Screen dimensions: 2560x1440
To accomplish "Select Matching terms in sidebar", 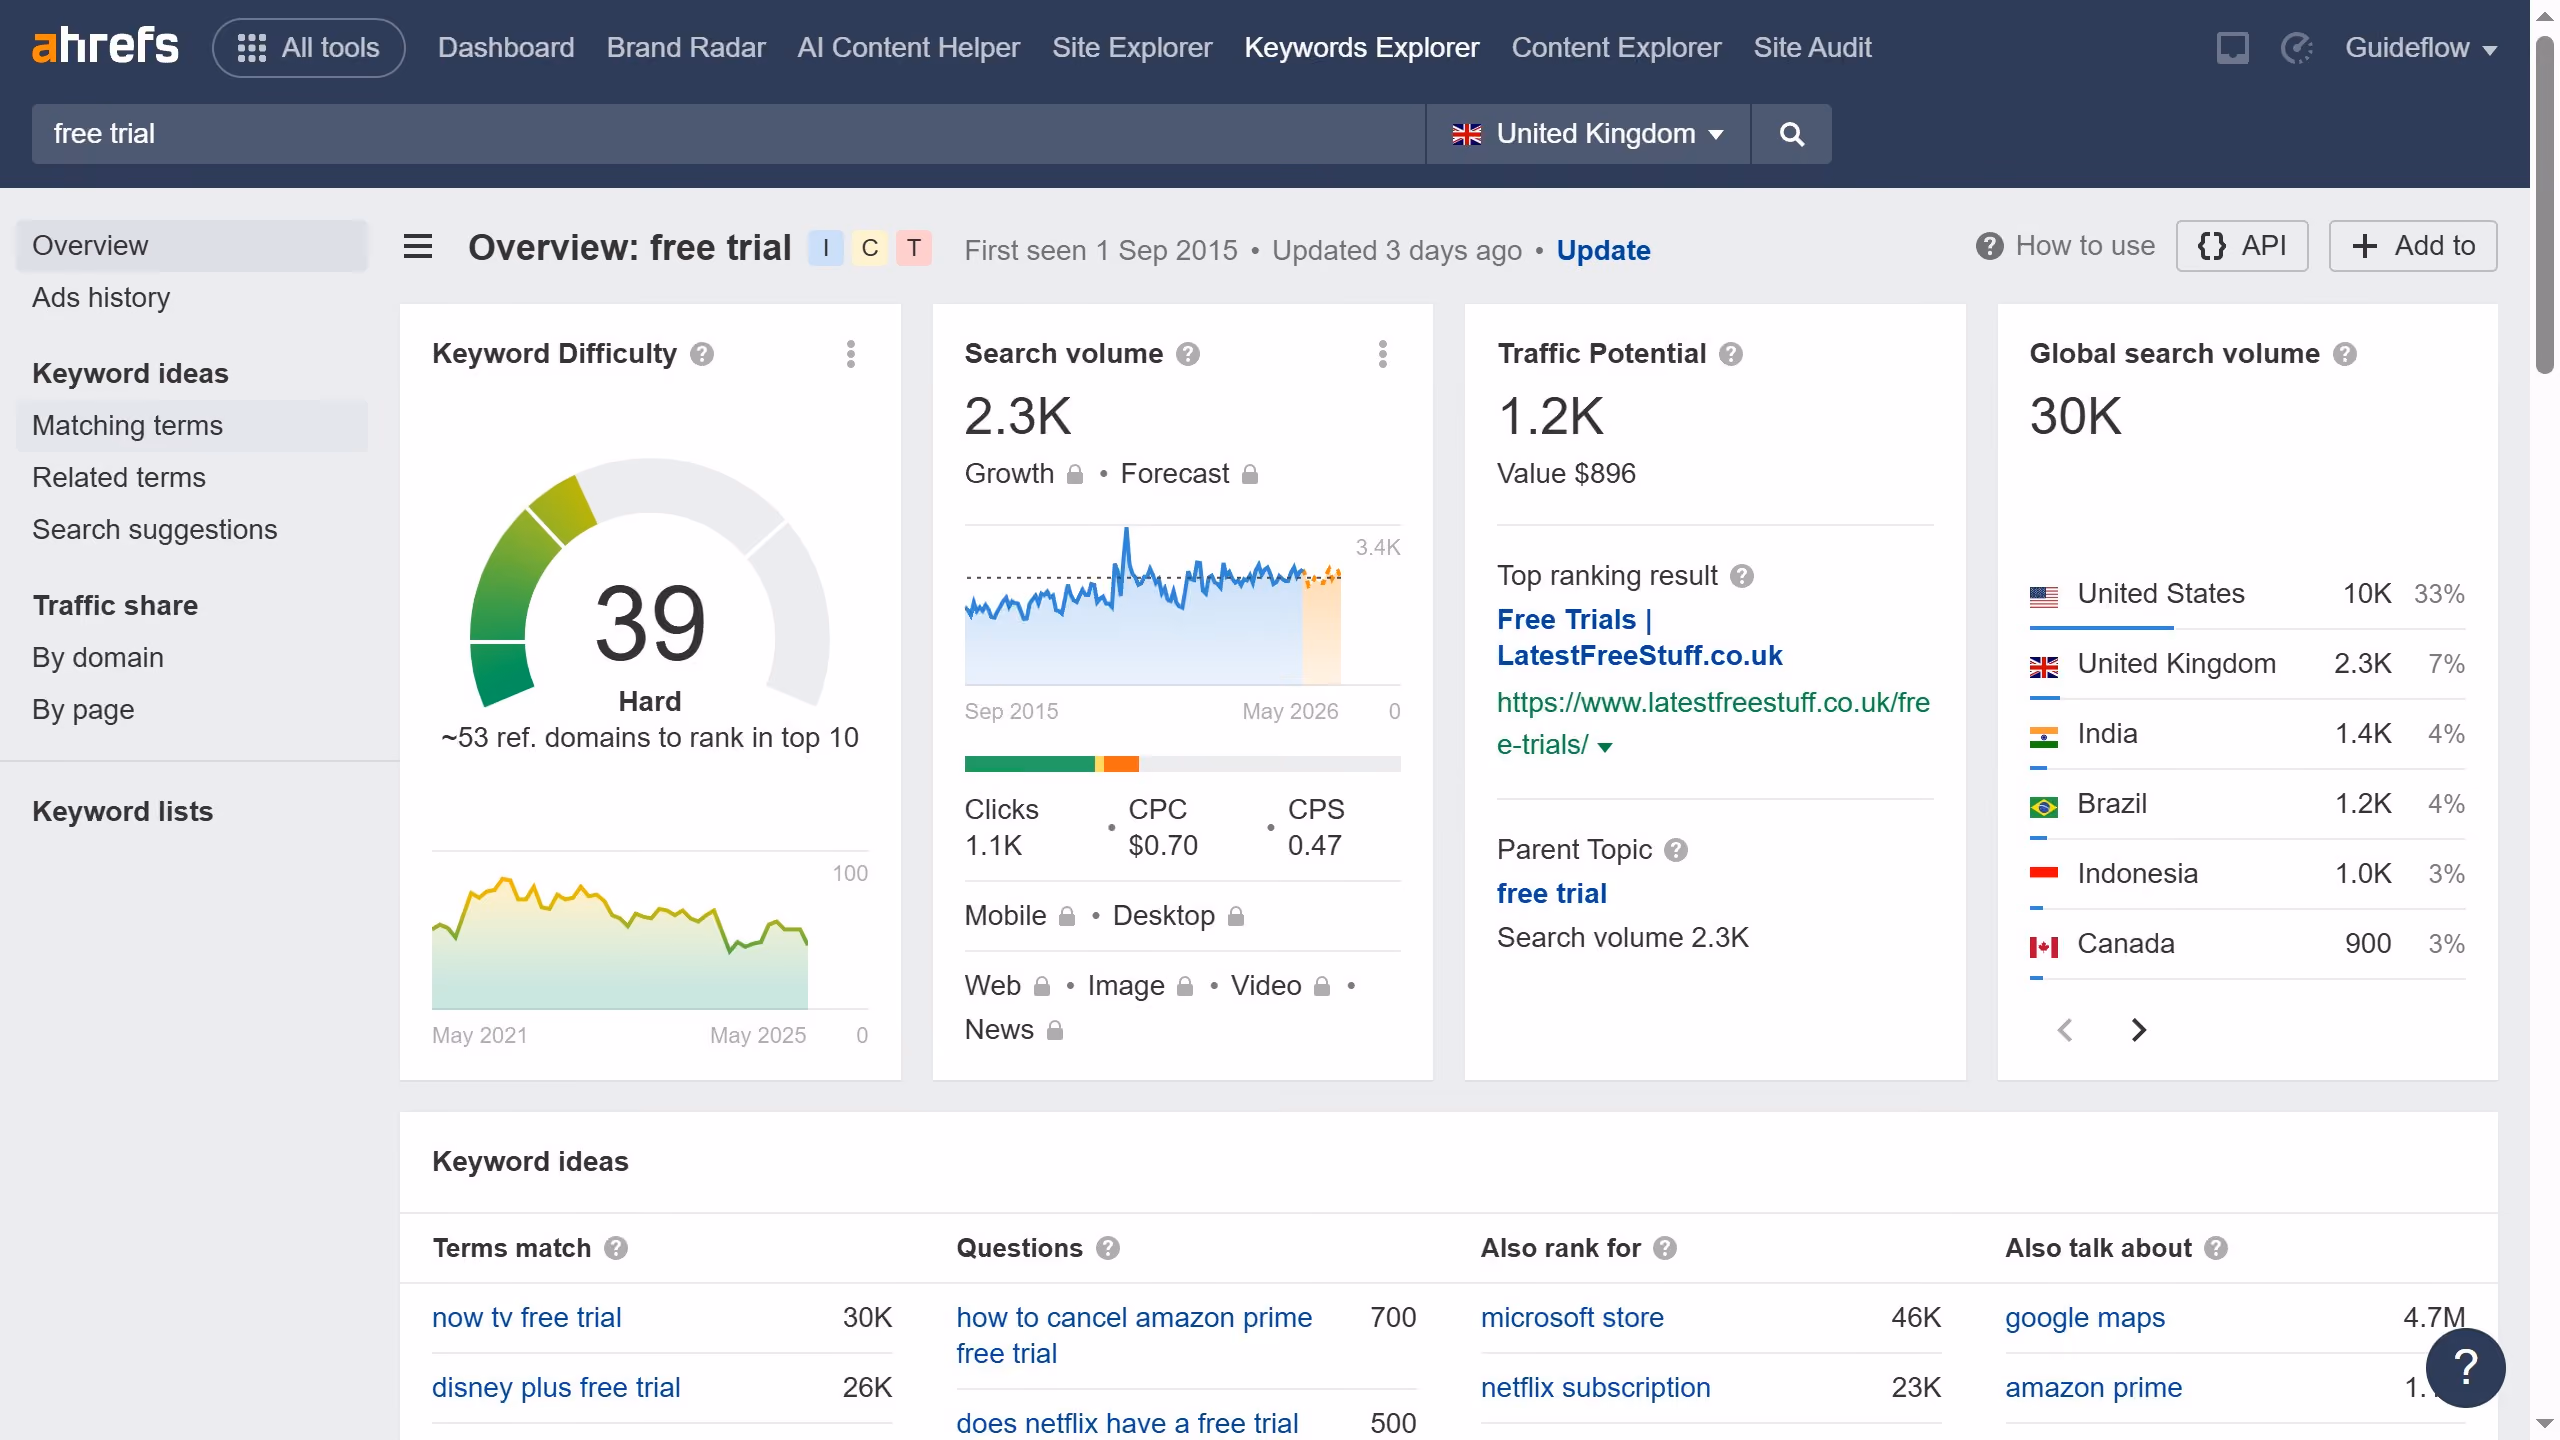I will click(192, 426).
